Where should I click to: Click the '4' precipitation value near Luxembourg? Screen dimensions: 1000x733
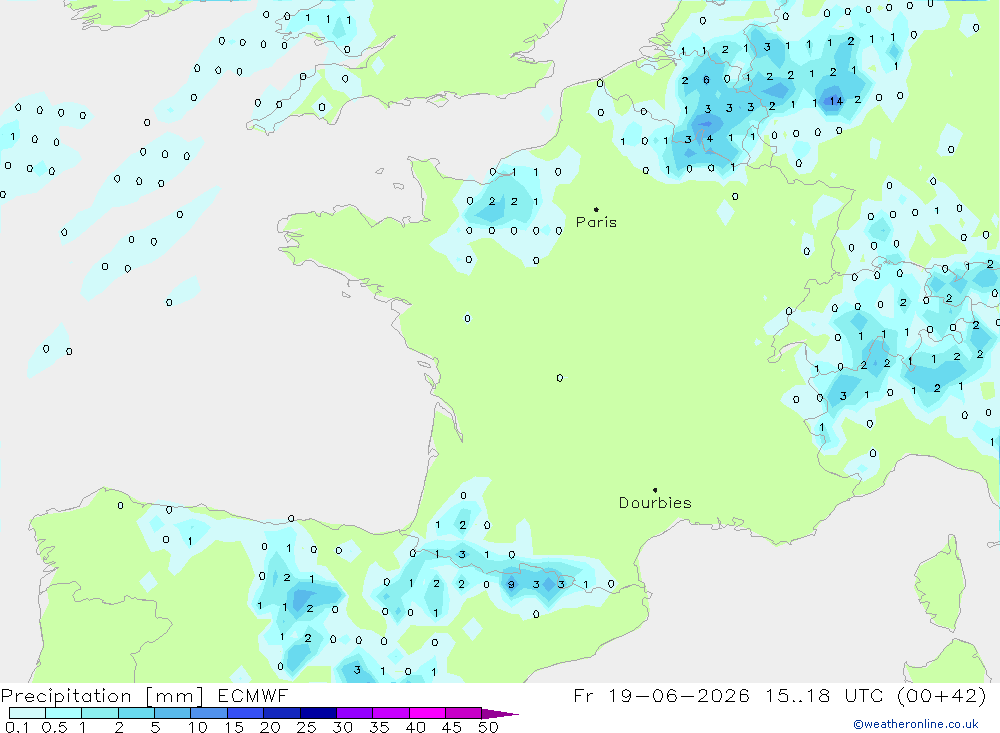click(x=709, y=138)
